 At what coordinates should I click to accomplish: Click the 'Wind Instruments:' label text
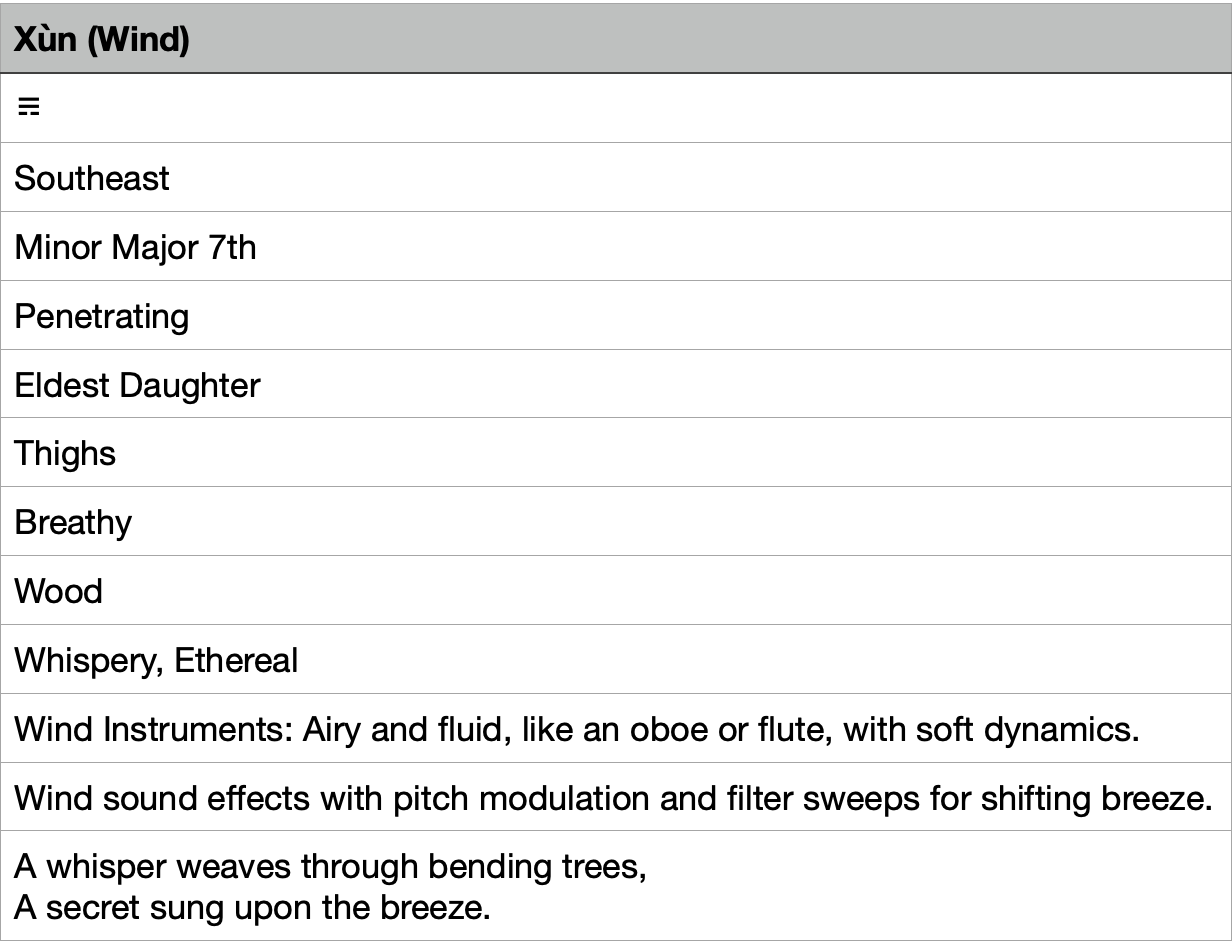(x=155, y=730)
